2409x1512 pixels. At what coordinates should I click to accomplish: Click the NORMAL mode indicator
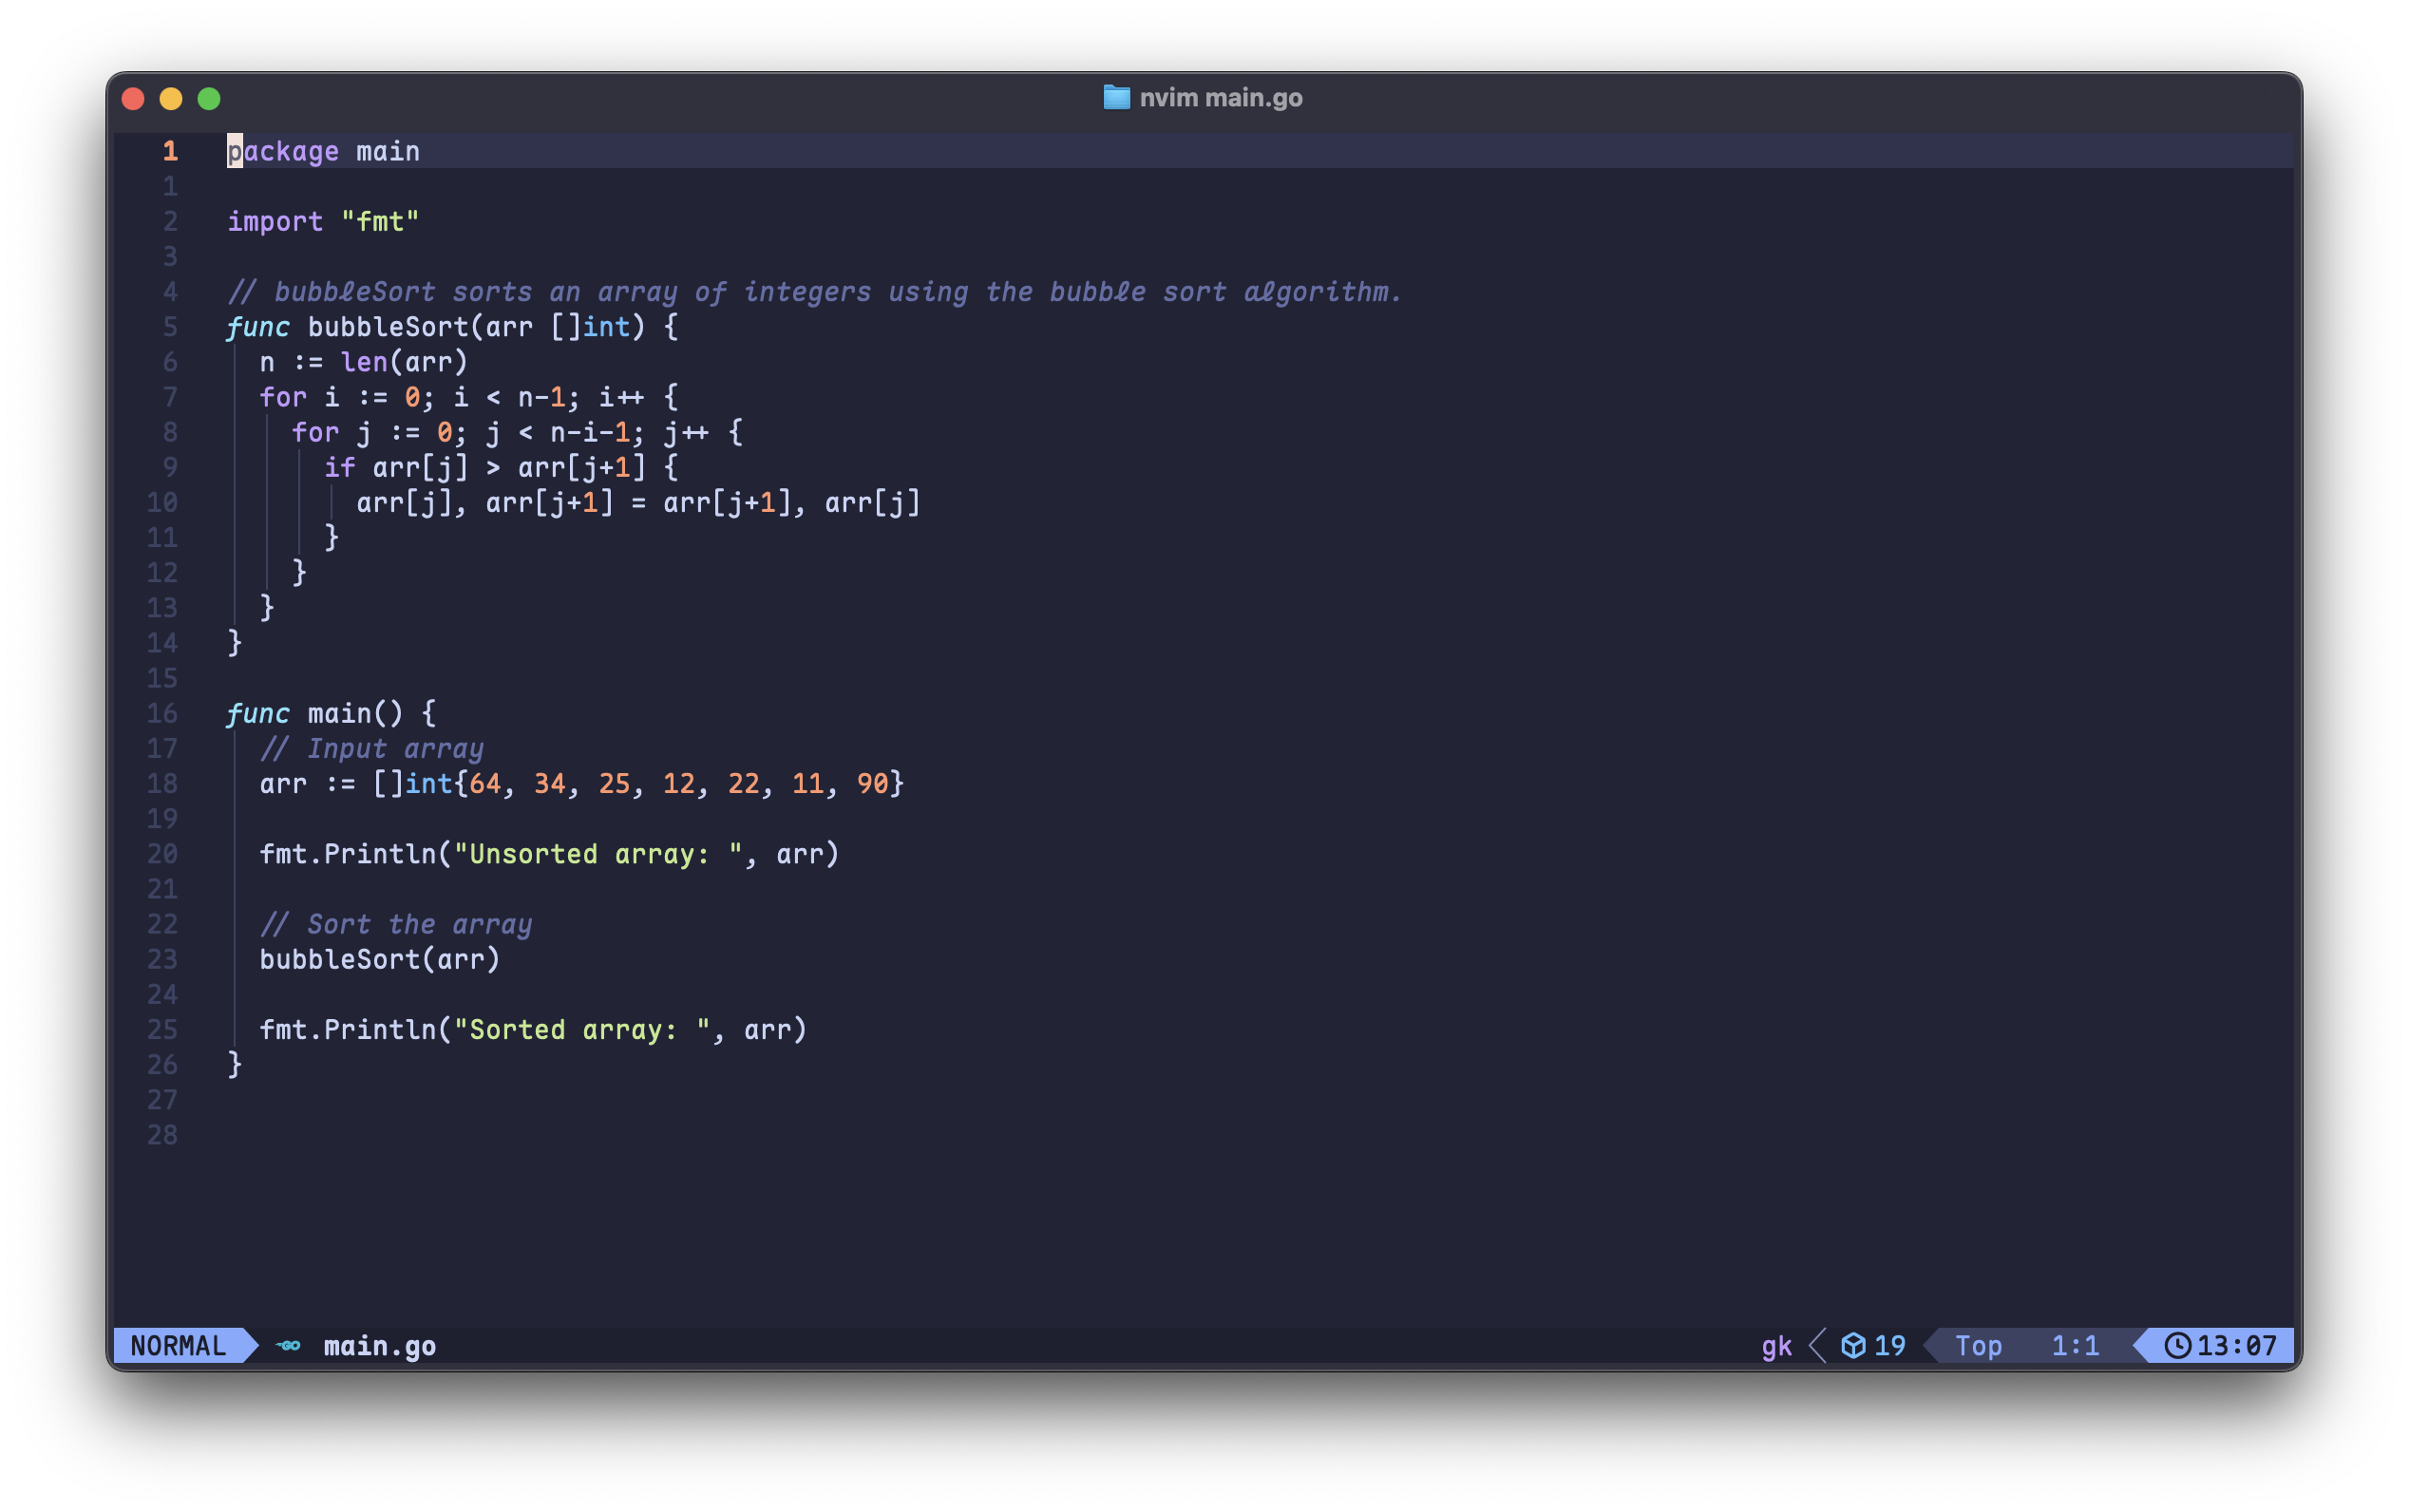[x=178, y=1345]
